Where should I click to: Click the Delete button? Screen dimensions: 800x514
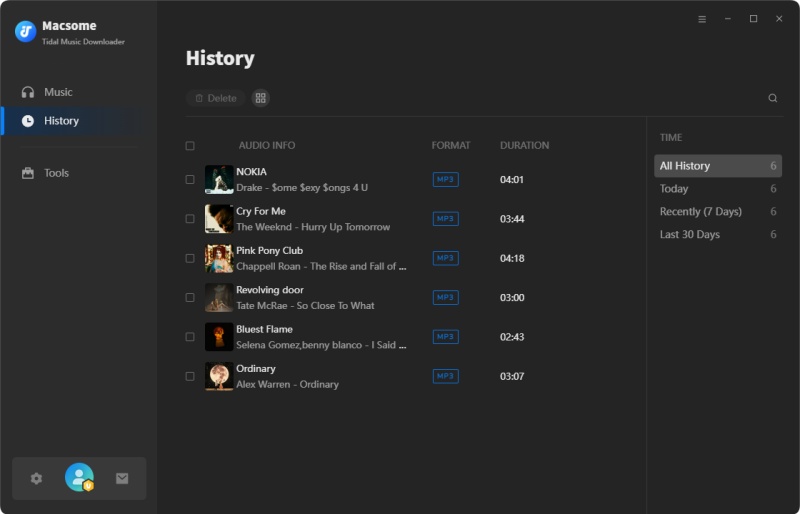(x=215, y=98)
